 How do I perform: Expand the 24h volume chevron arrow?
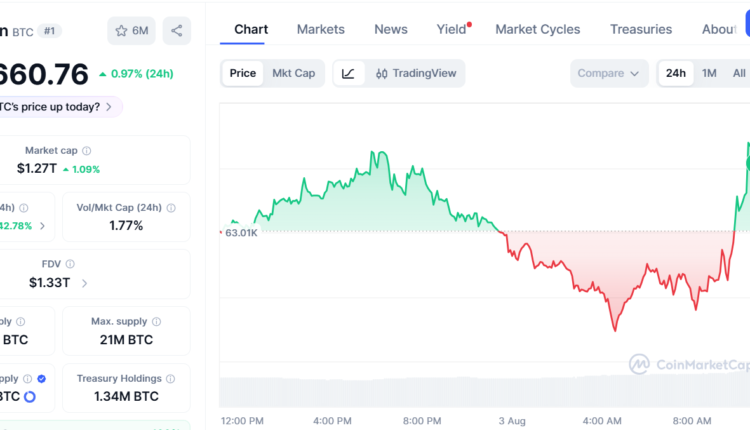[x=43, y=226]
